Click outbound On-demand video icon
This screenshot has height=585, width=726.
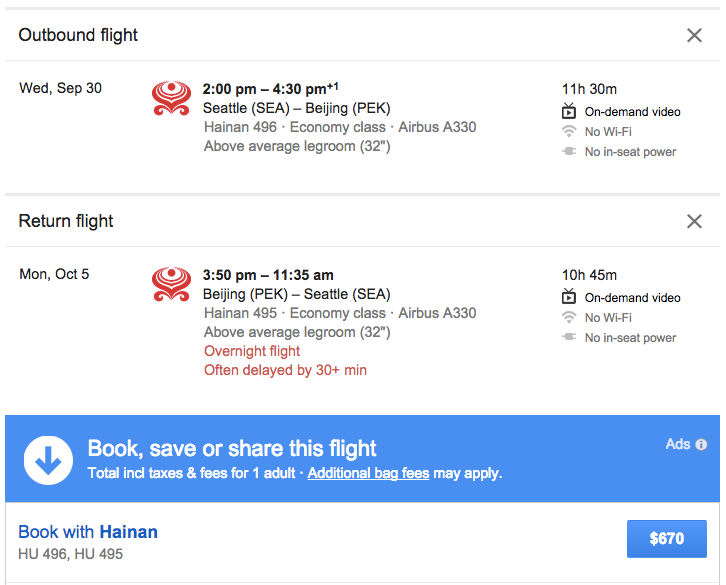coord(569,111)
